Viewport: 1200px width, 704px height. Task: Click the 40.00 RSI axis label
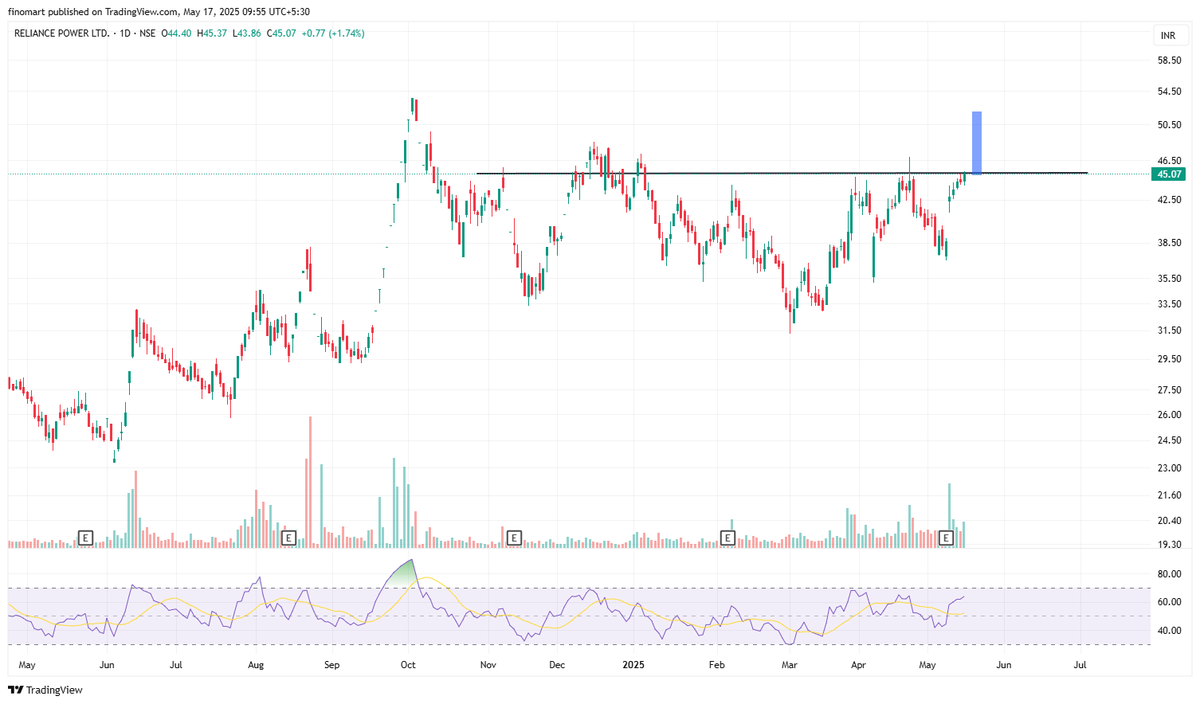[1168, 631]
